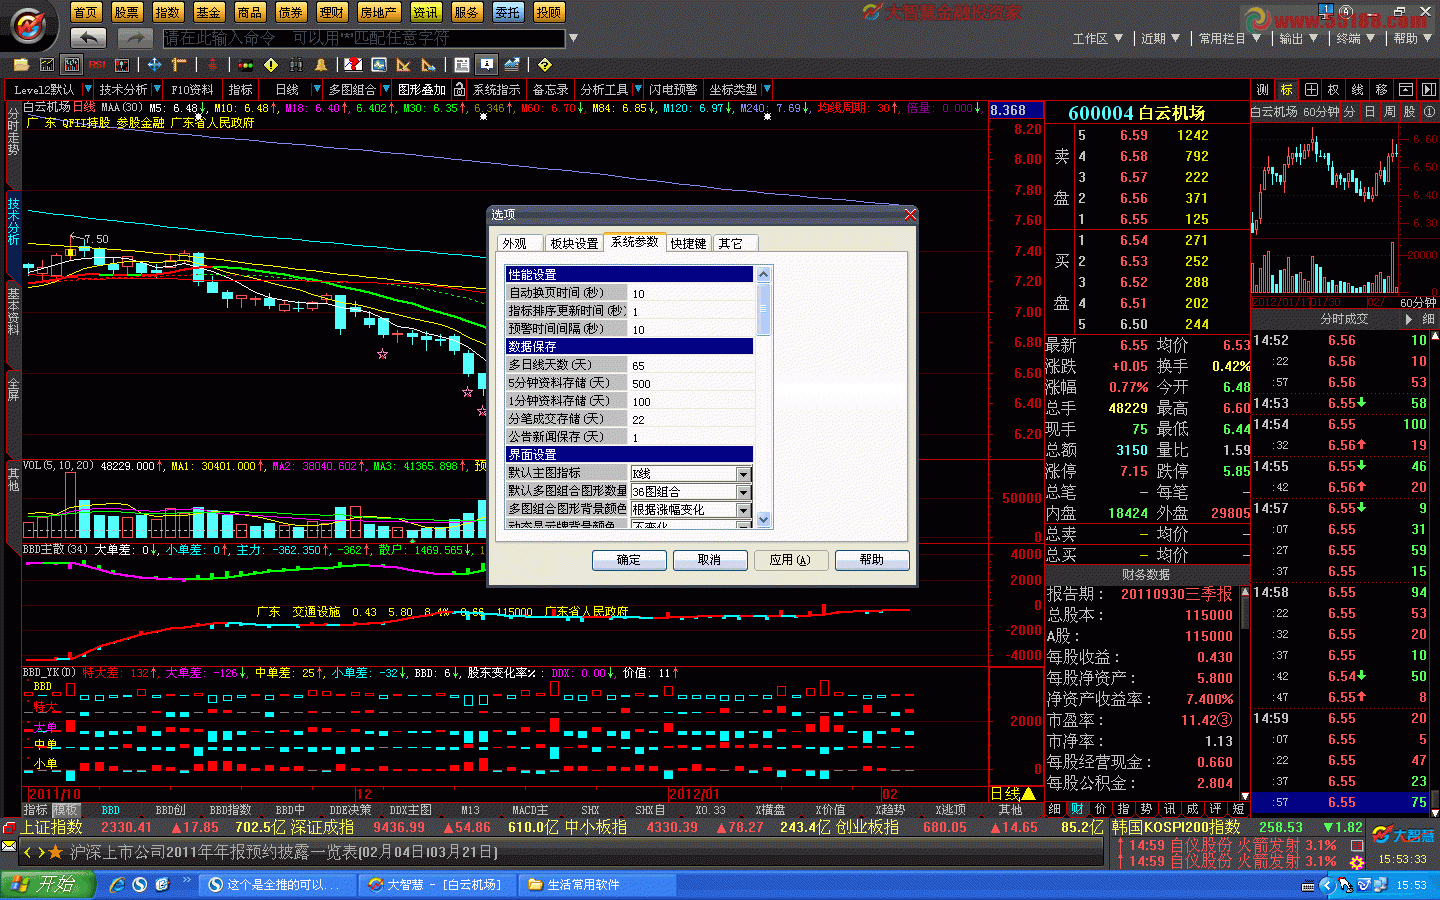Toggle the 财 tab at panel bottom
Screen dimensions: 1440x900
(x=1077, y=808)
